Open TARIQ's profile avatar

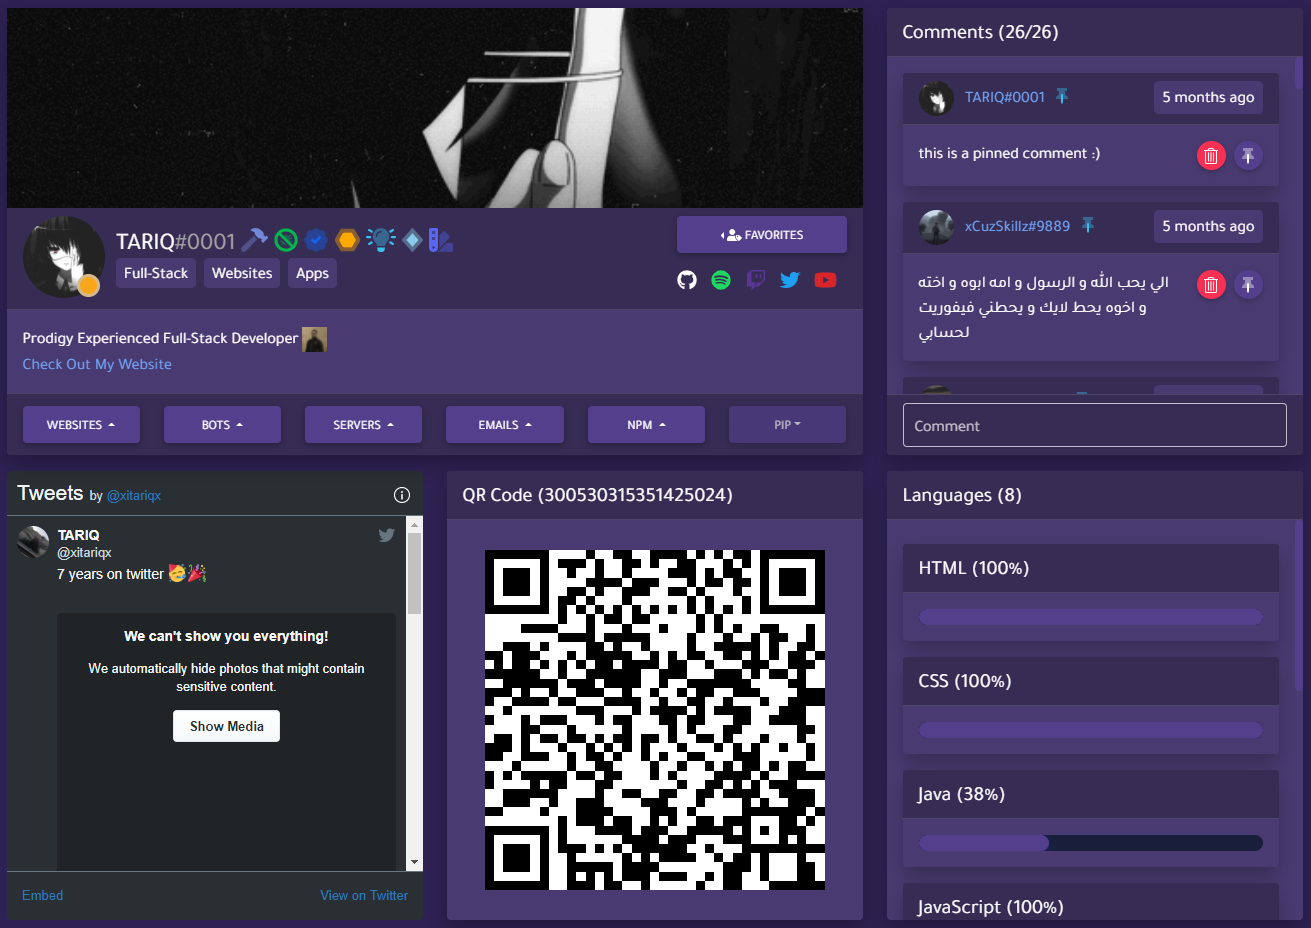click(64, 257)
